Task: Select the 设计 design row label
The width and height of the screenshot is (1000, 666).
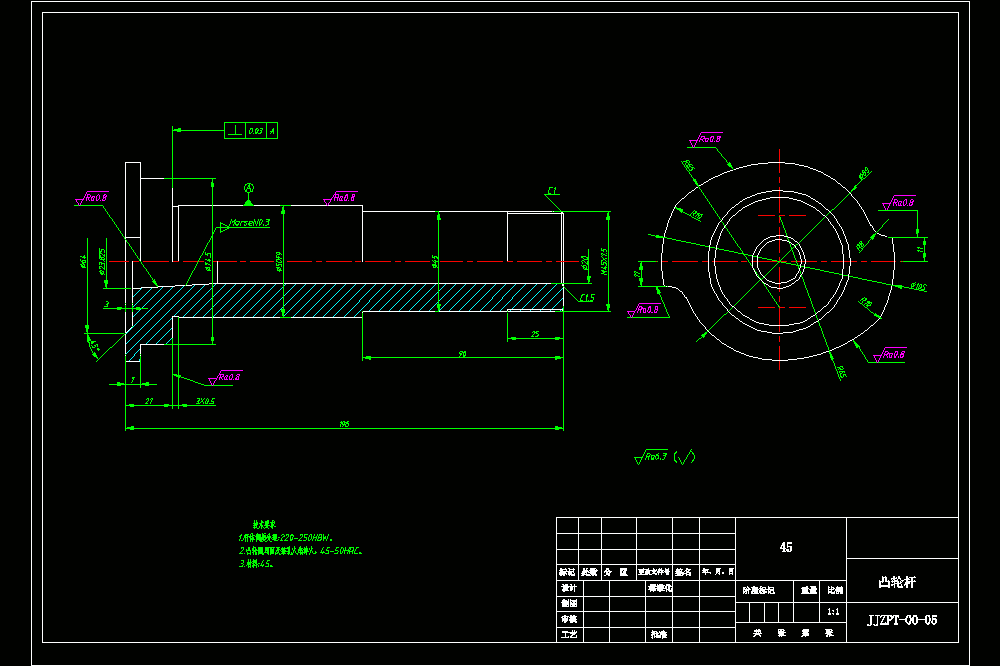Action: click(568, 588)
